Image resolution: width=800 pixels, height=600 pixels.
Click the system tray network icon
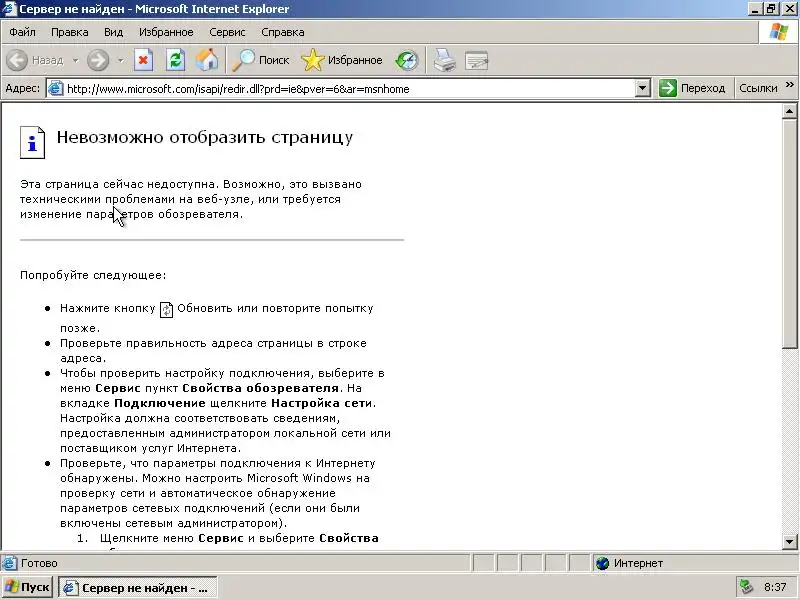746,587
